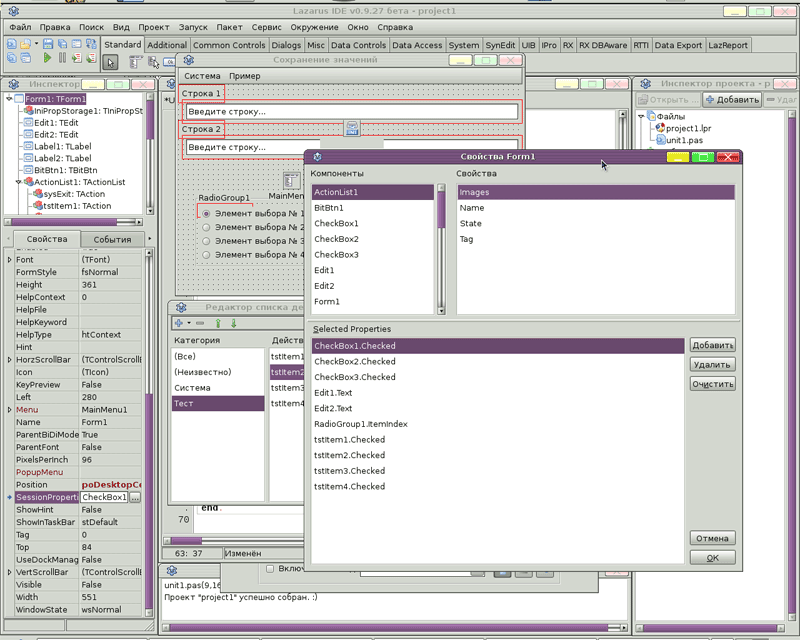The height and width of the screenshot is (640, 800).
Task: Click the blue plus add-action icon
Action: click(180, 323)
